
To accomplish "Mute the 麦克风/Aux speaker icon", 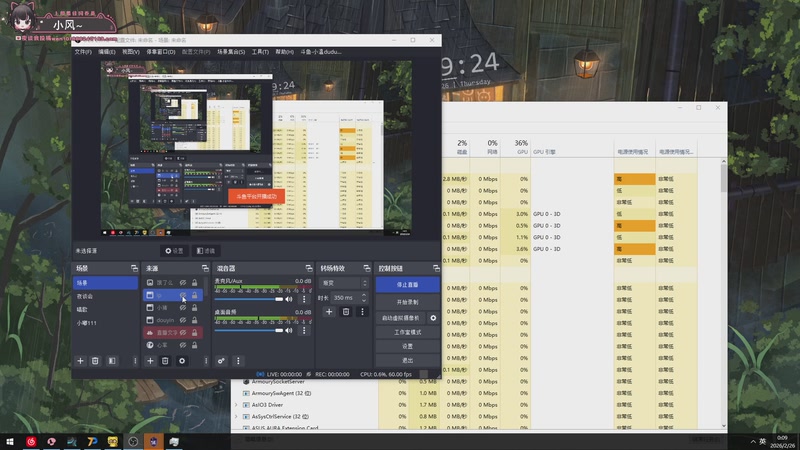I will (x=289, y=299).
